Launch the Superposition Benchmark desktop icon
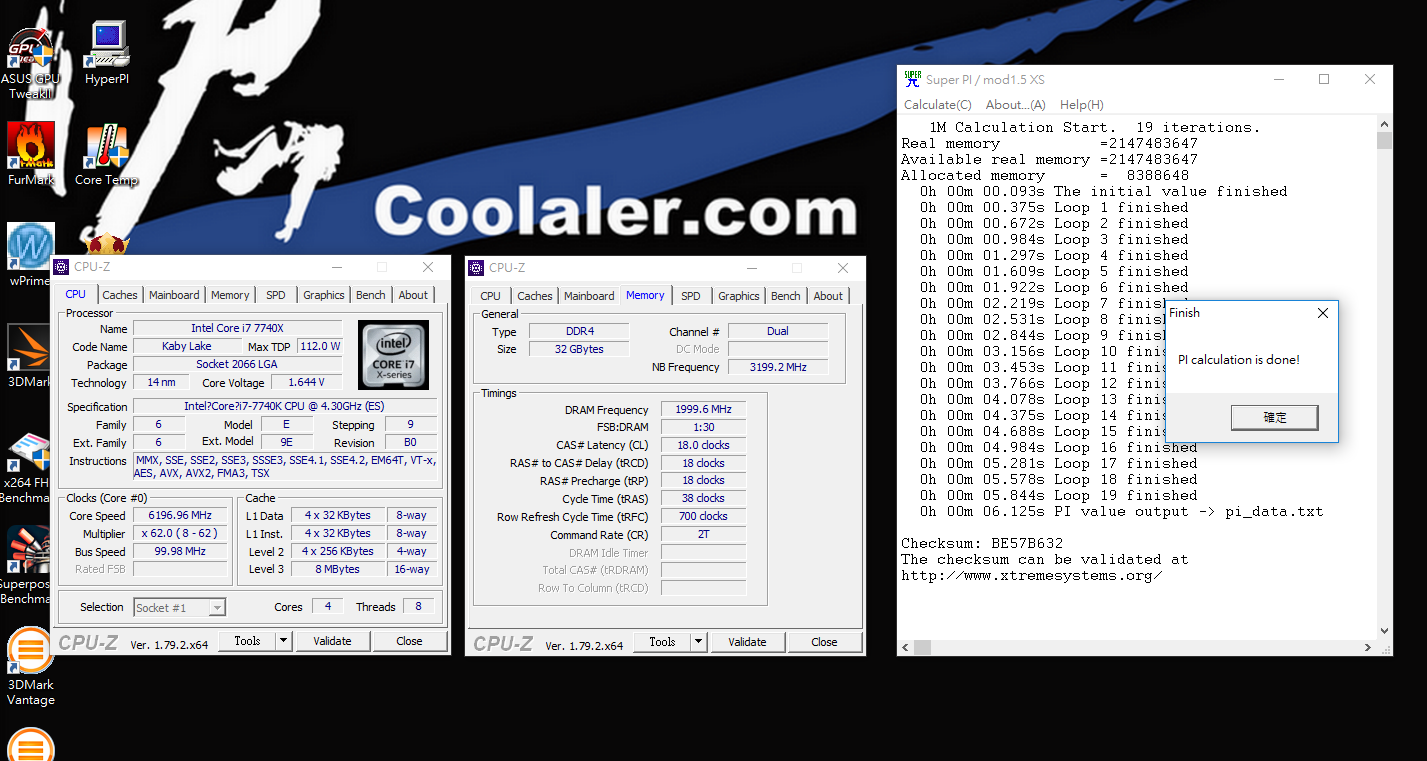The height and width of the screenshot is (761, 1427). [x=26, y=566]
